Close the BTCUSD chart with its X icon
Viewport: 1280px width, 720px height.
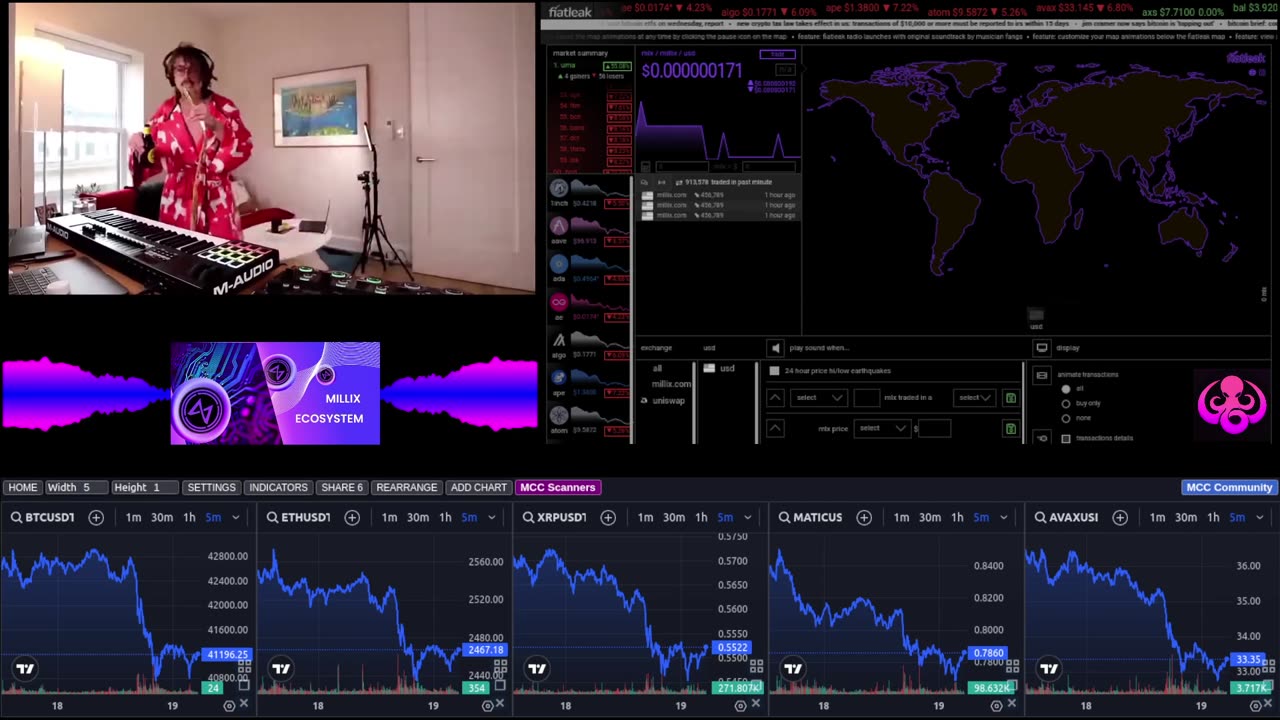[x=243, y=705]
